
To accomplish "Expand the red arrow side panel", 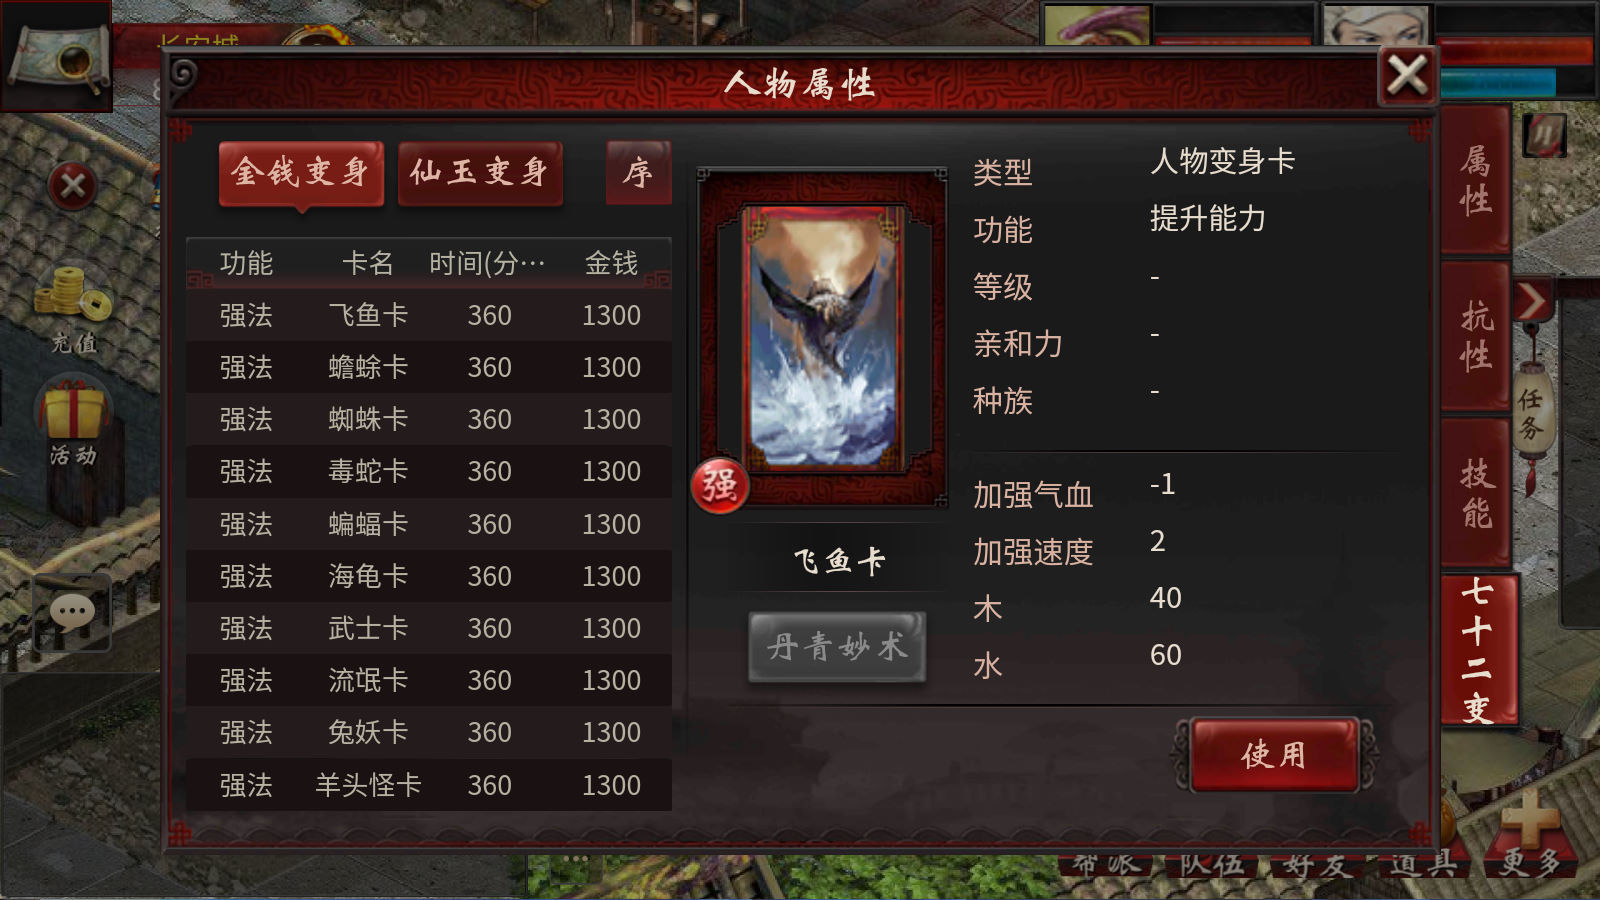I will [x=1532, y=300].
